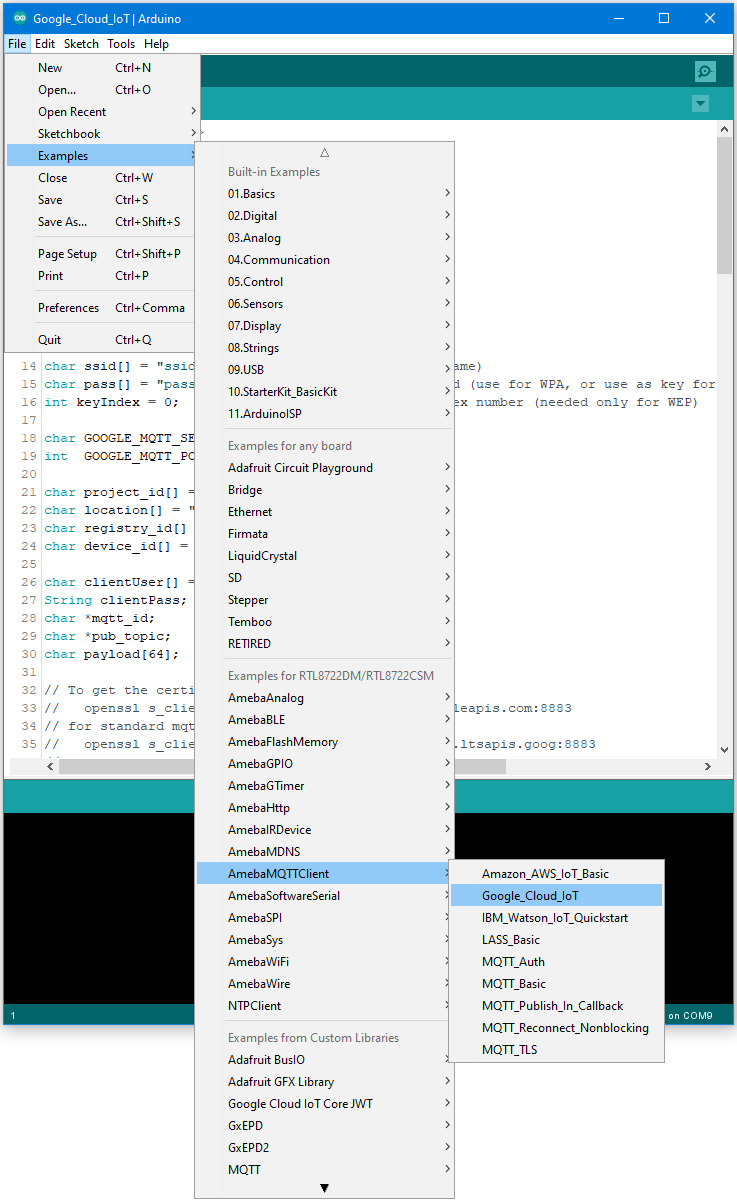Open Amazon_AWS_IoT_Basic example

click(x=556, y=874)
